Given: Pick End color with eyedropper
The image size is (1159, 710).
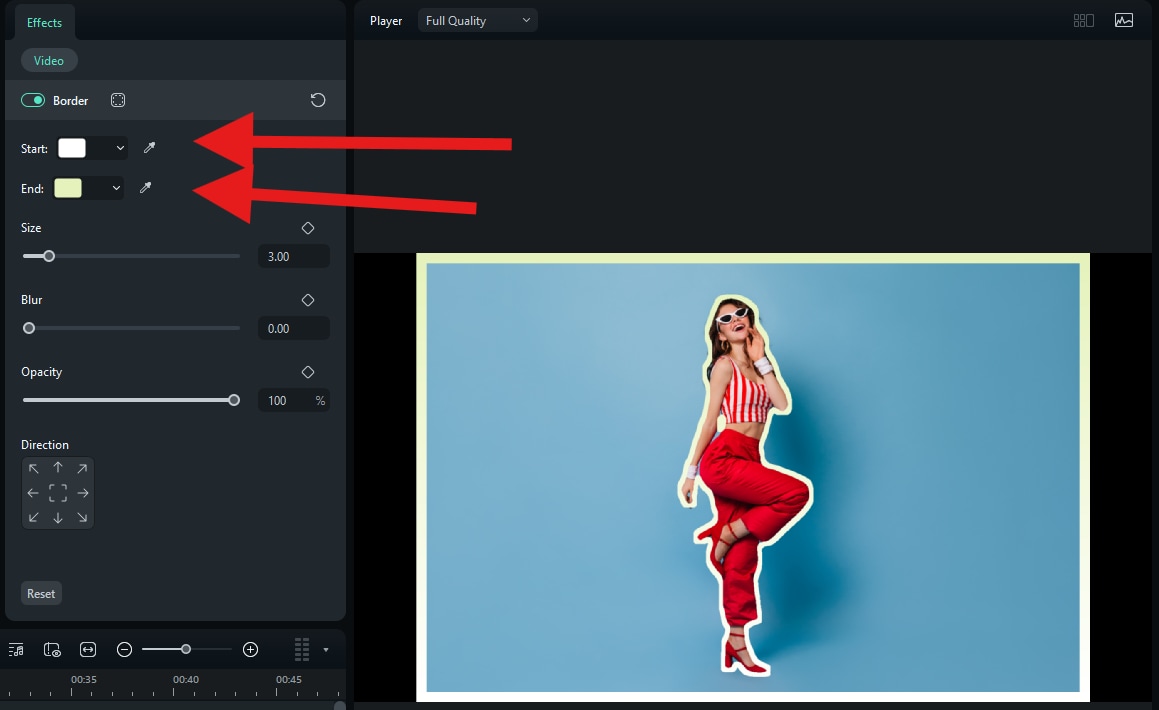Looking at the screenshot, I should click(x=146, y=188).
